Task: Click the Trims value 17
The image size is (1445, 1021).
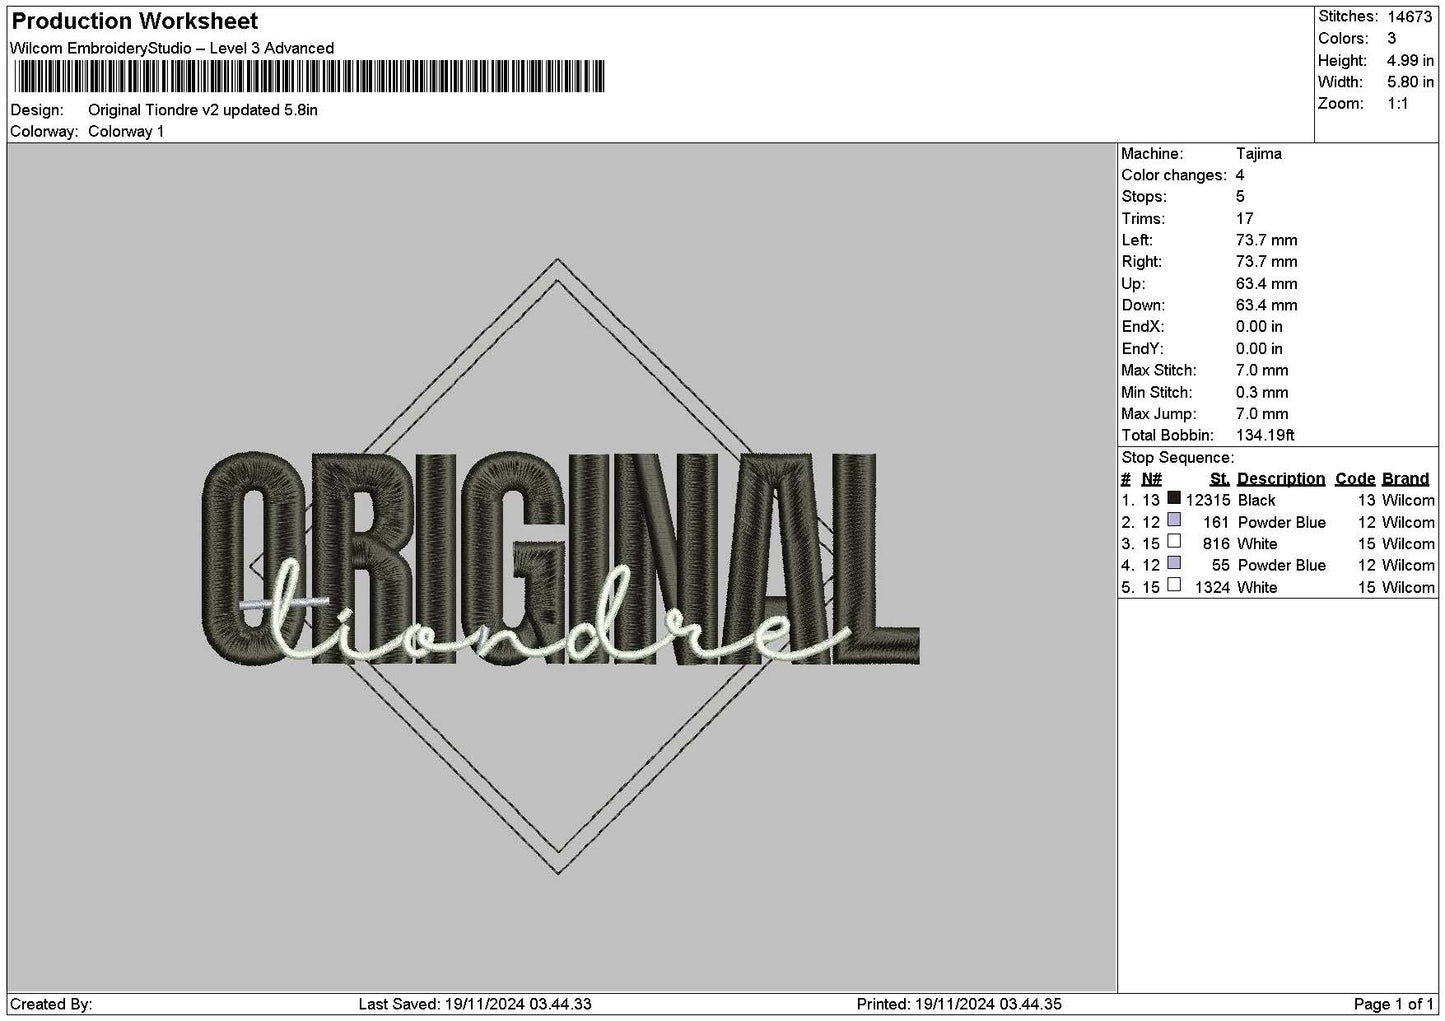Action: click(1244, 219)
